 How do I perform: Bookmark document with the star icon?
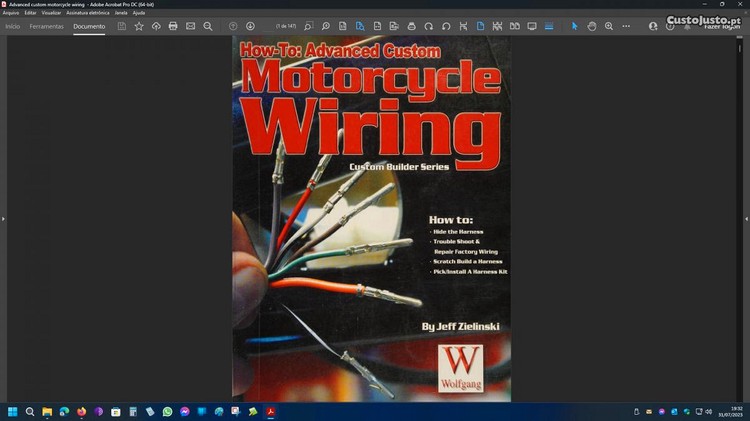139,26
